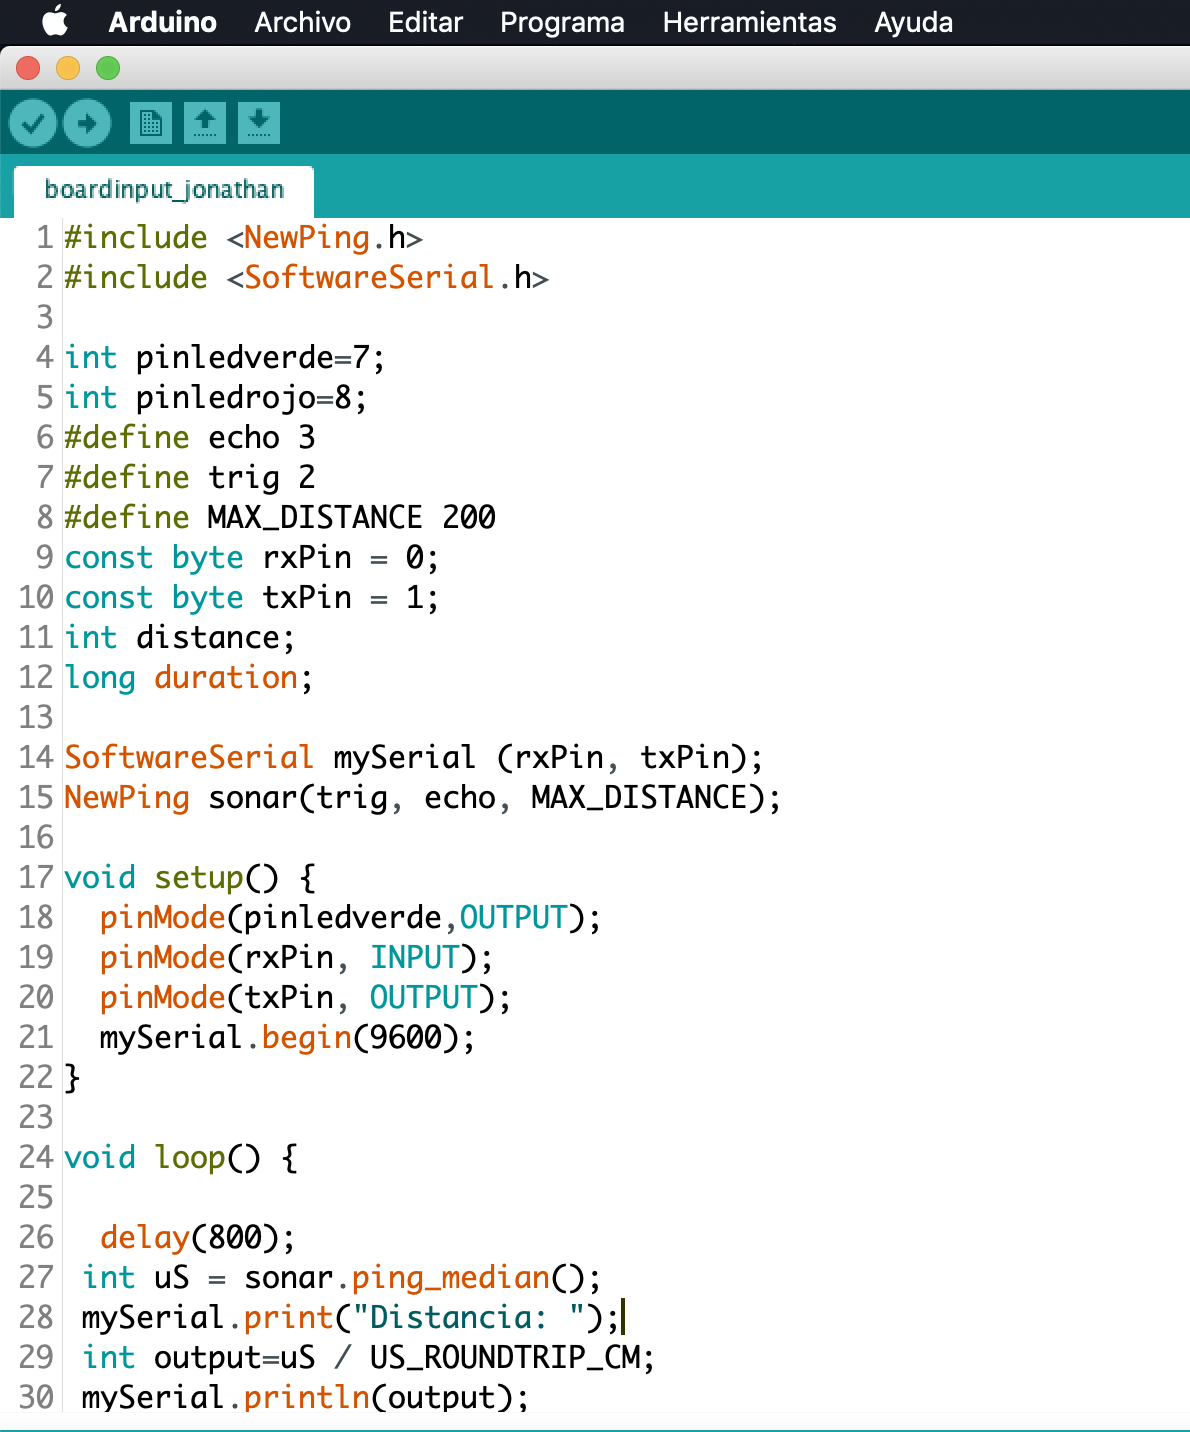Click the delay(800) statement
1190x1432 pixels.
198,1238
